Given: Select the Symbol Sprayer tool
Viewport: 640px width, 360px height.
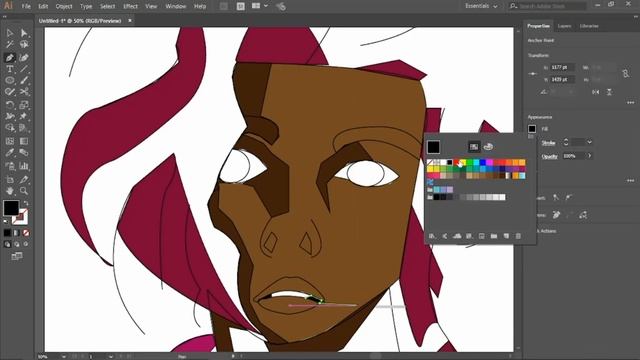Looking at the screenshot, I should click(x=10, y=166).
